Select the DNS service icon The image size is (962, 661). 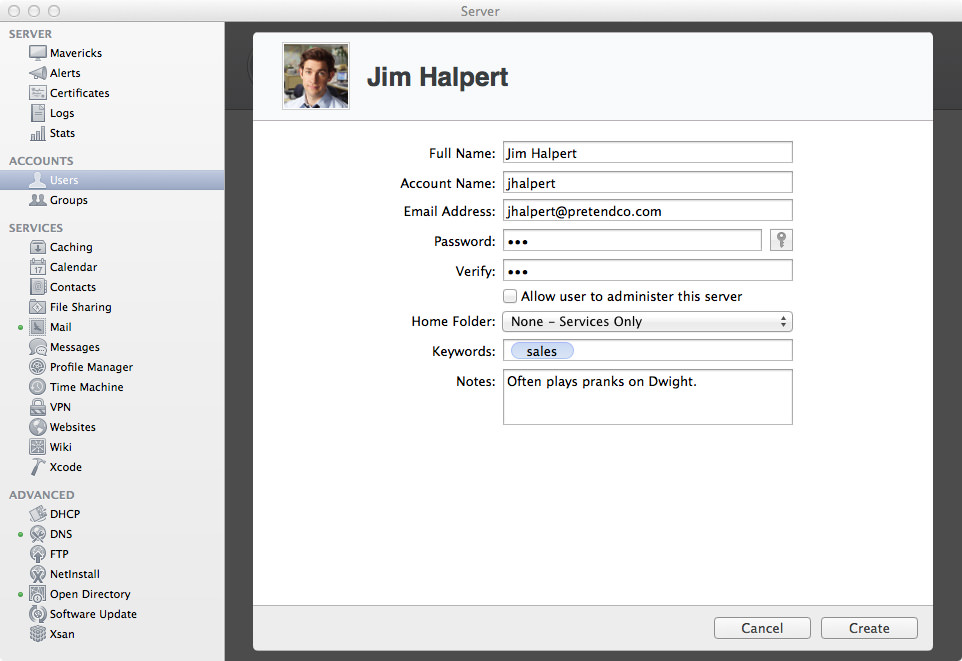click(x=37, y=534)
